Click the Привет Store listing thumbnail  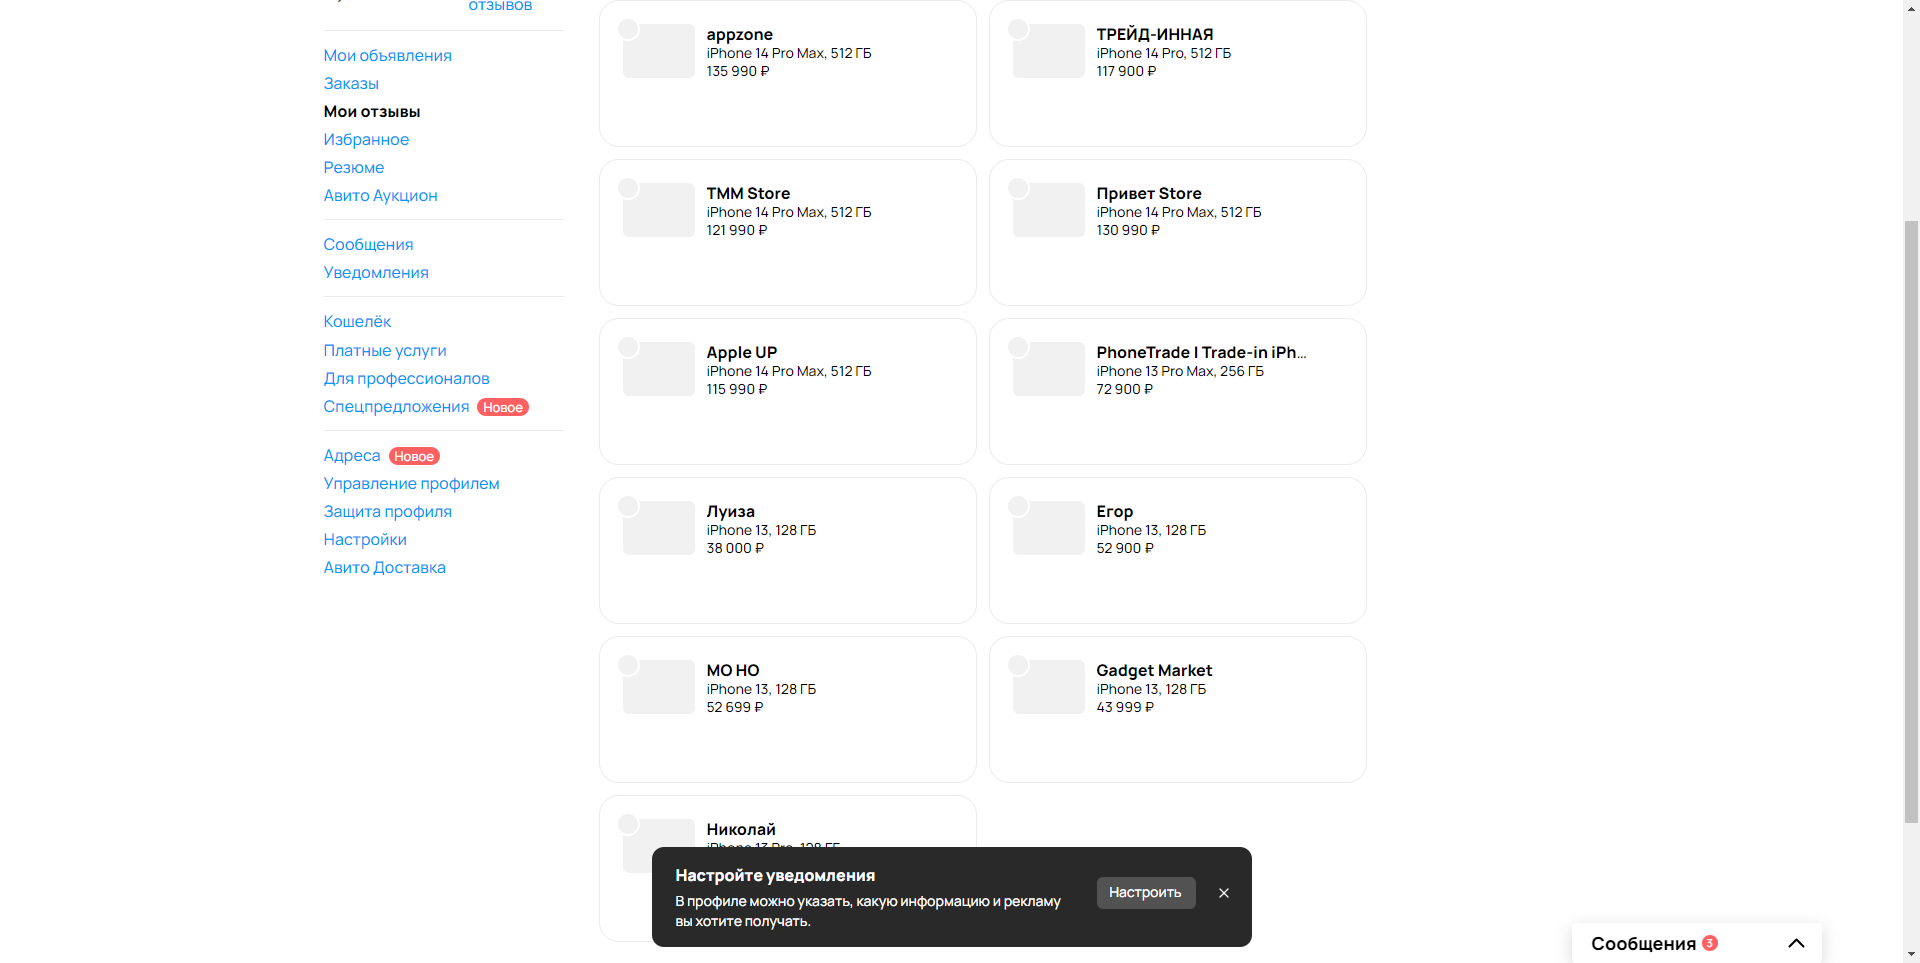coord(1048,210)
